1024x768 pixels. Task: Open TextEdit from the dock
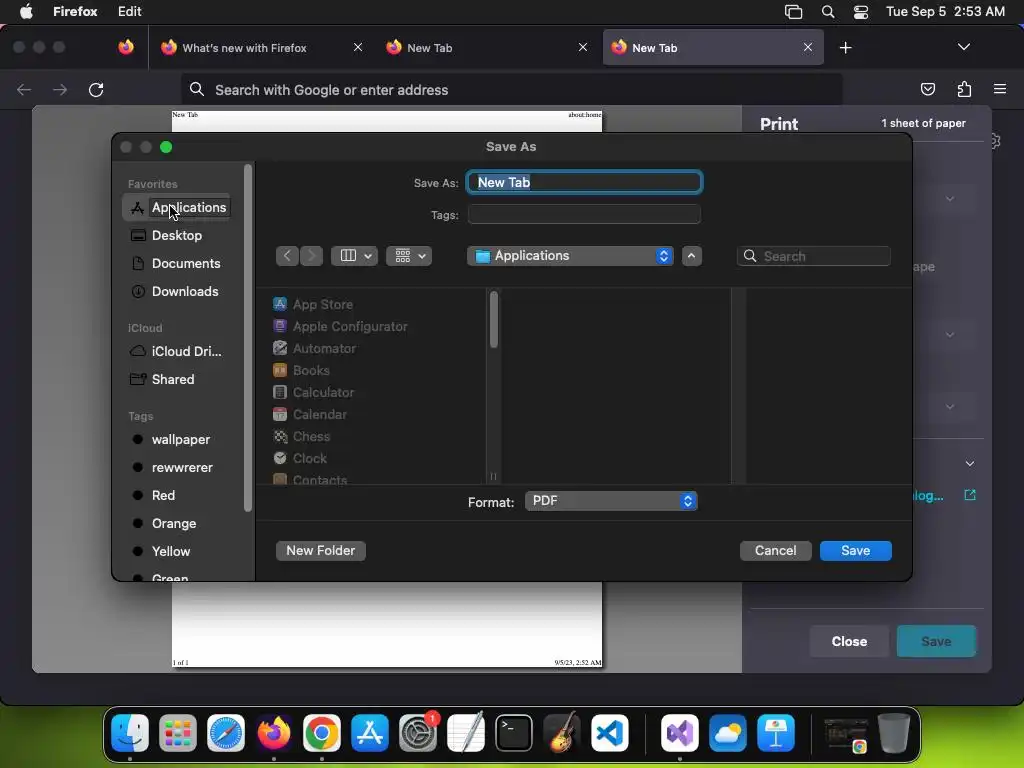tap(466, 733)
